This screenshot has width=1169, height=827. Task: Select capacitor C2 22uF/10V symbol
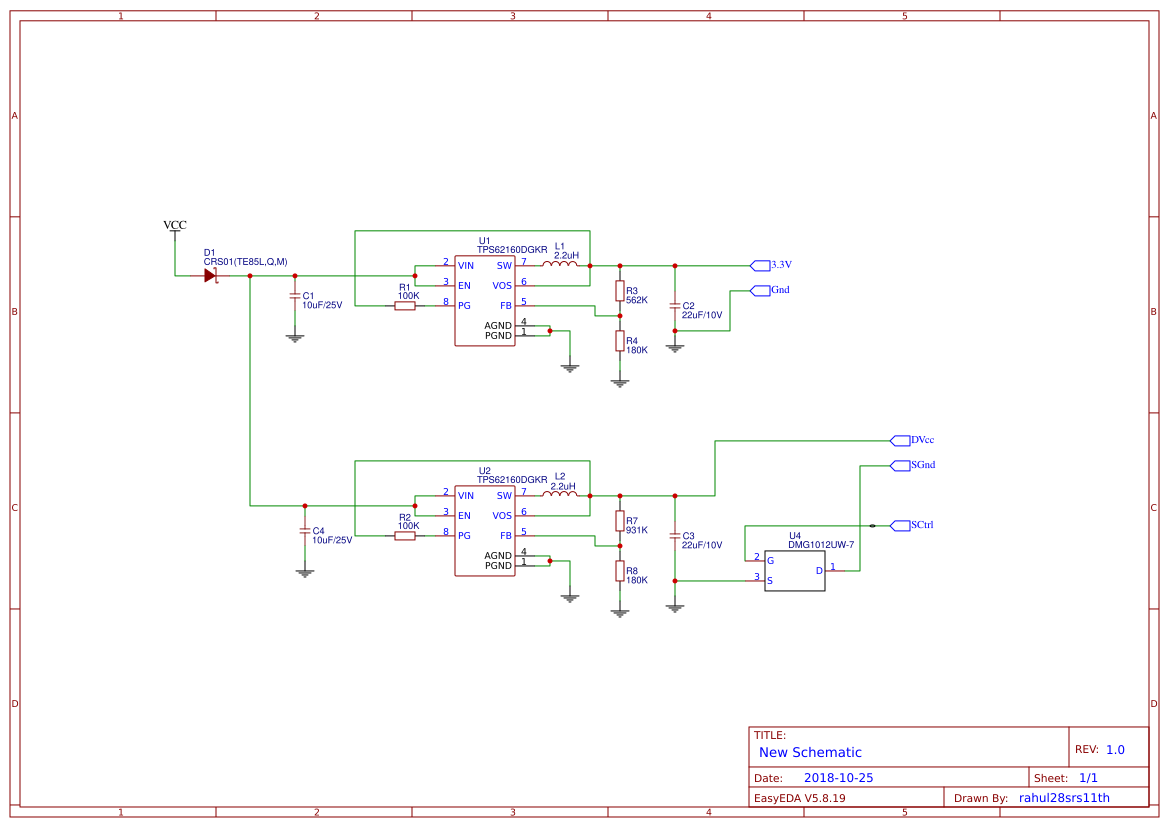point(675,306)
